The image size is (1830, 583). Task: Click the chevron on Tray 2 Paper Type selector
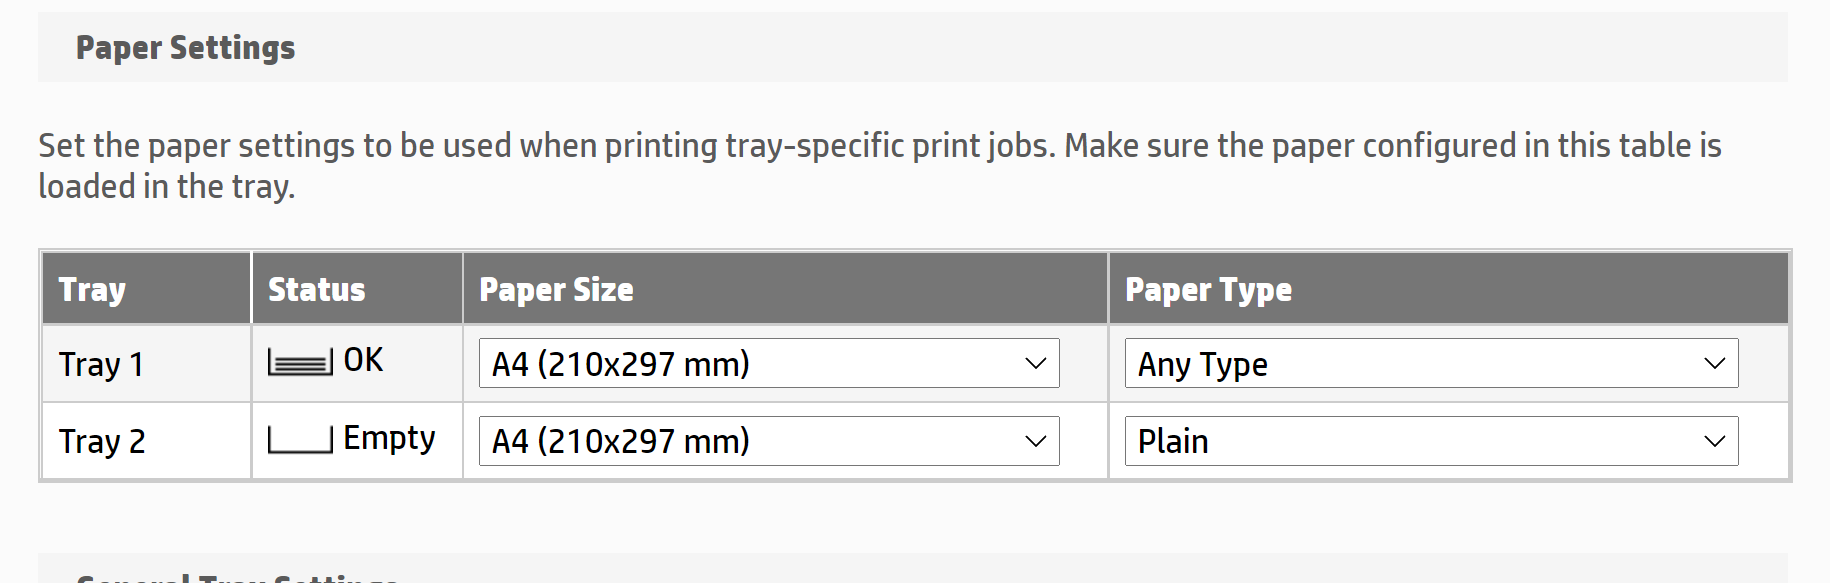tap(1715, 440)
